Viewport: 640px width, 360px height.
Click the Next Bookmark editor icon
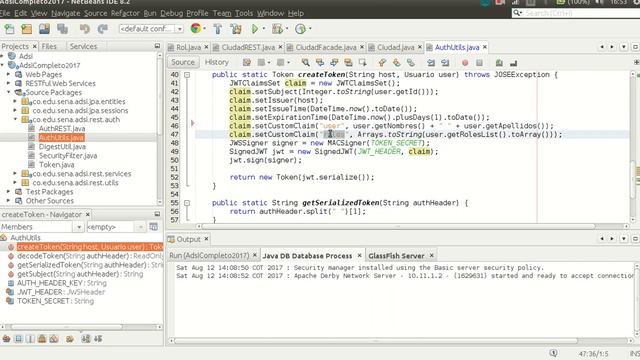pyautogui.click(x=396, y=62)
